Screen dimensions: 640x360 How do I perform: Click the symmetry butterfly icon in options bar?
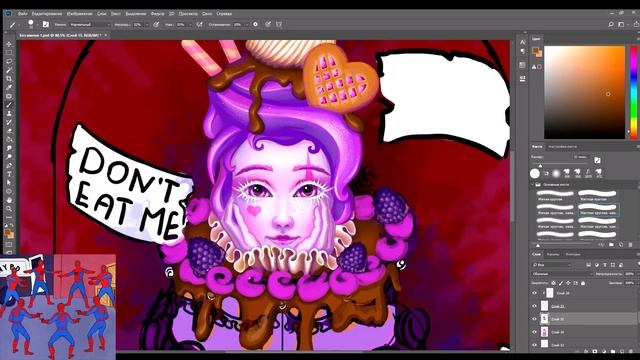[x=279, y=24]
